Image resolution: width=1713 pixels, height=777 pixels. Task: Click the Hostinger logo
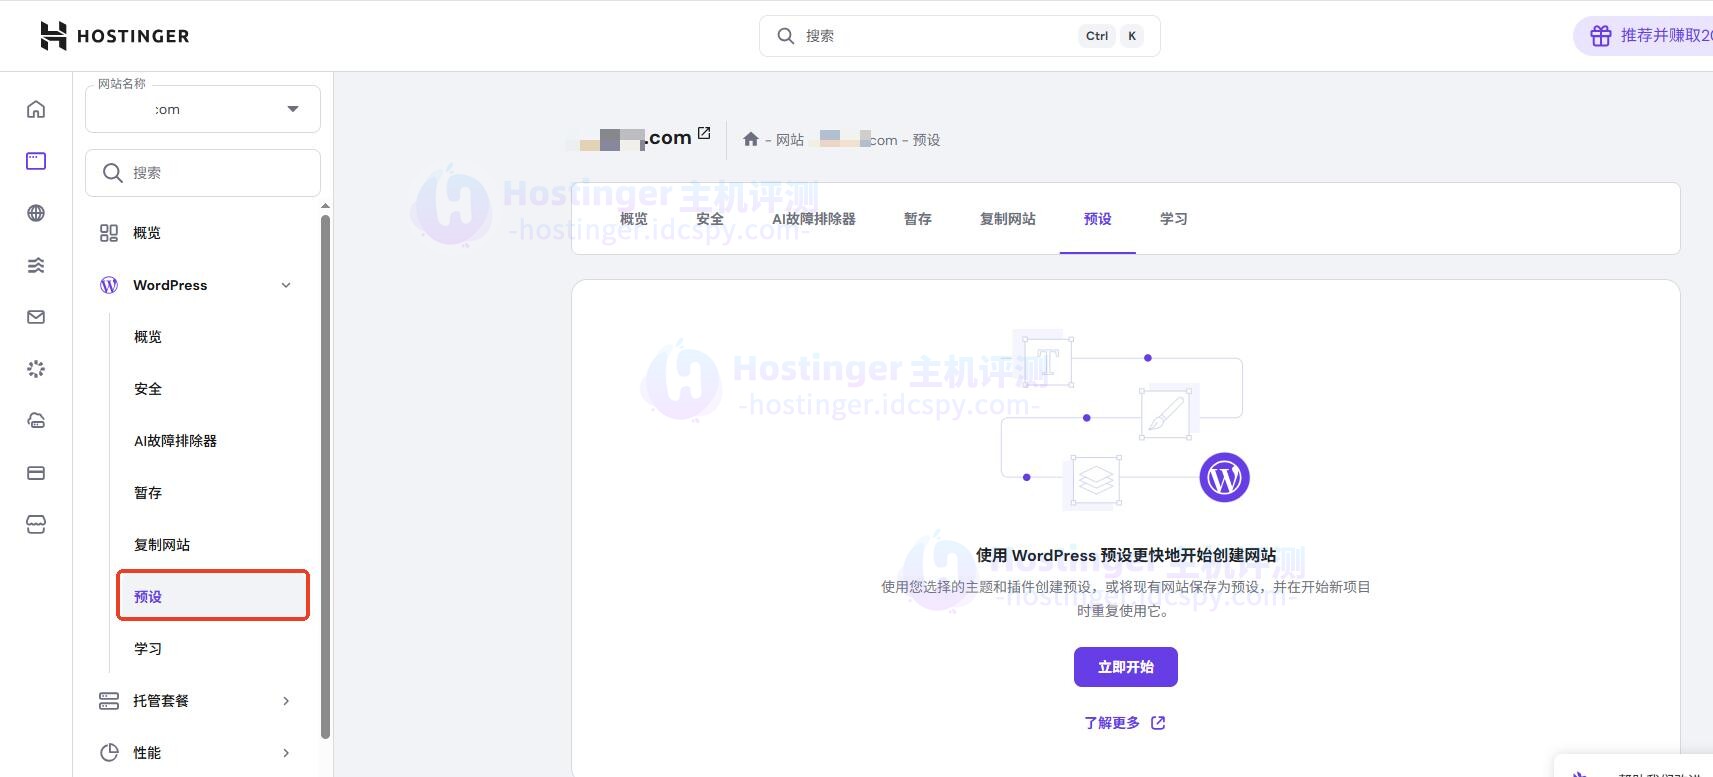click(114, 36)
